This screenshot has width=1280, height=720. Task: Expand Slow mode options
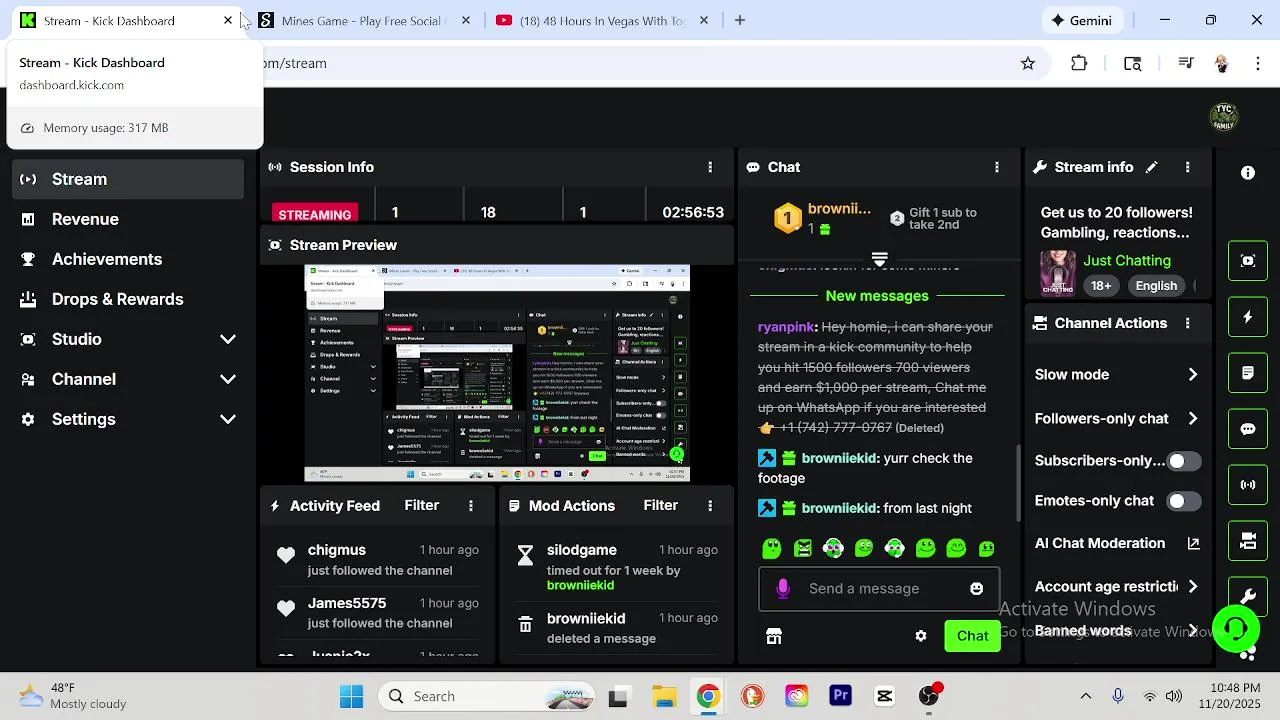coord(1192,374)
